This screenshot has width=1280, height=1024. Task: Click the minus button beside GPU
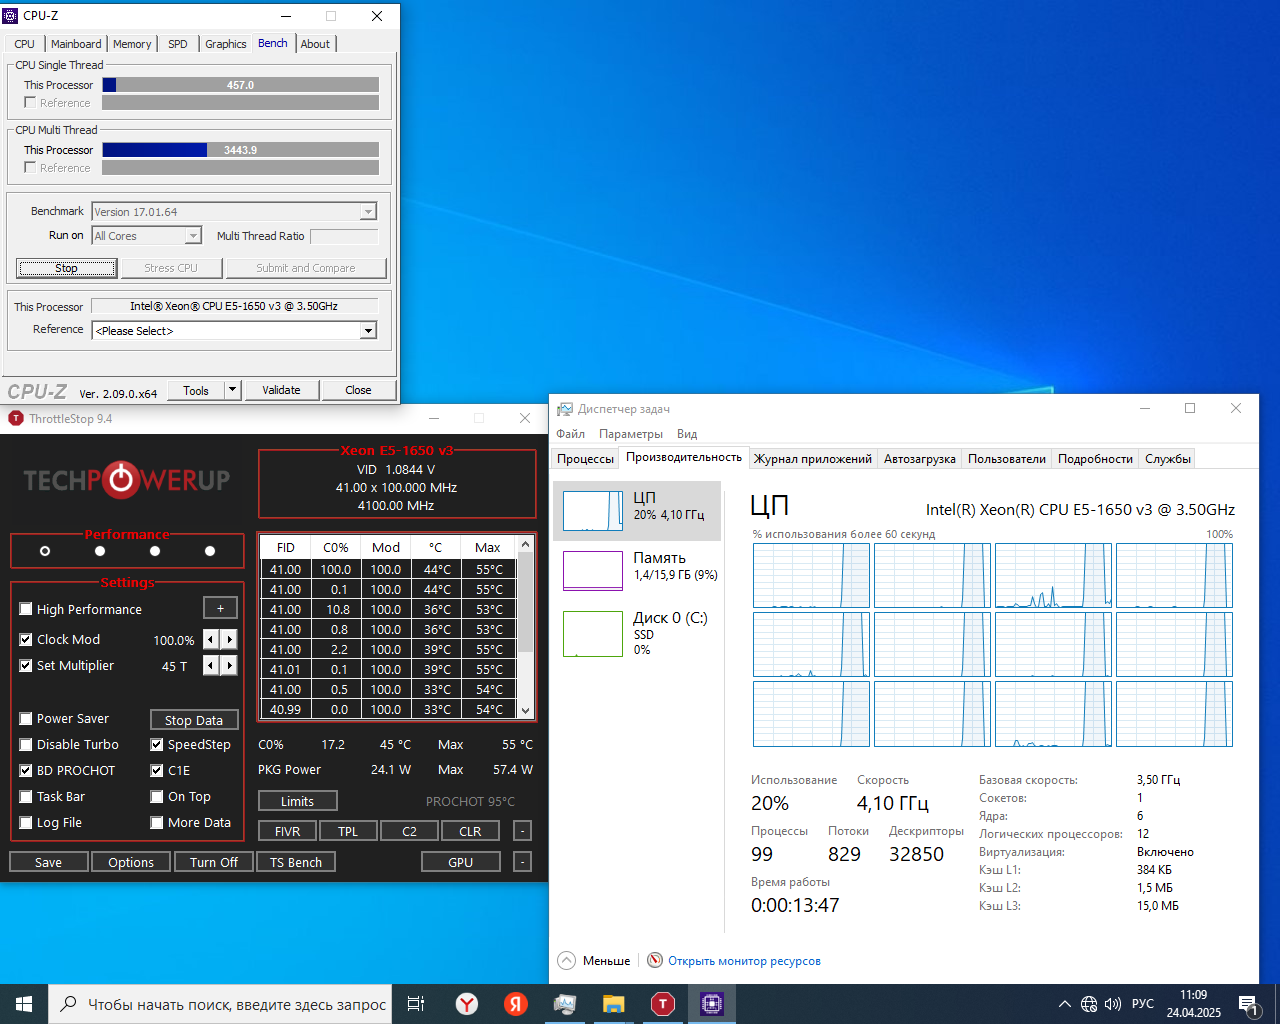(522, 862)
